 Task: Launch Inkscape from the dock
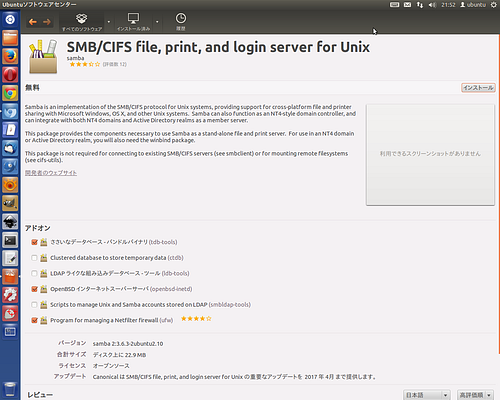[10, 221]
